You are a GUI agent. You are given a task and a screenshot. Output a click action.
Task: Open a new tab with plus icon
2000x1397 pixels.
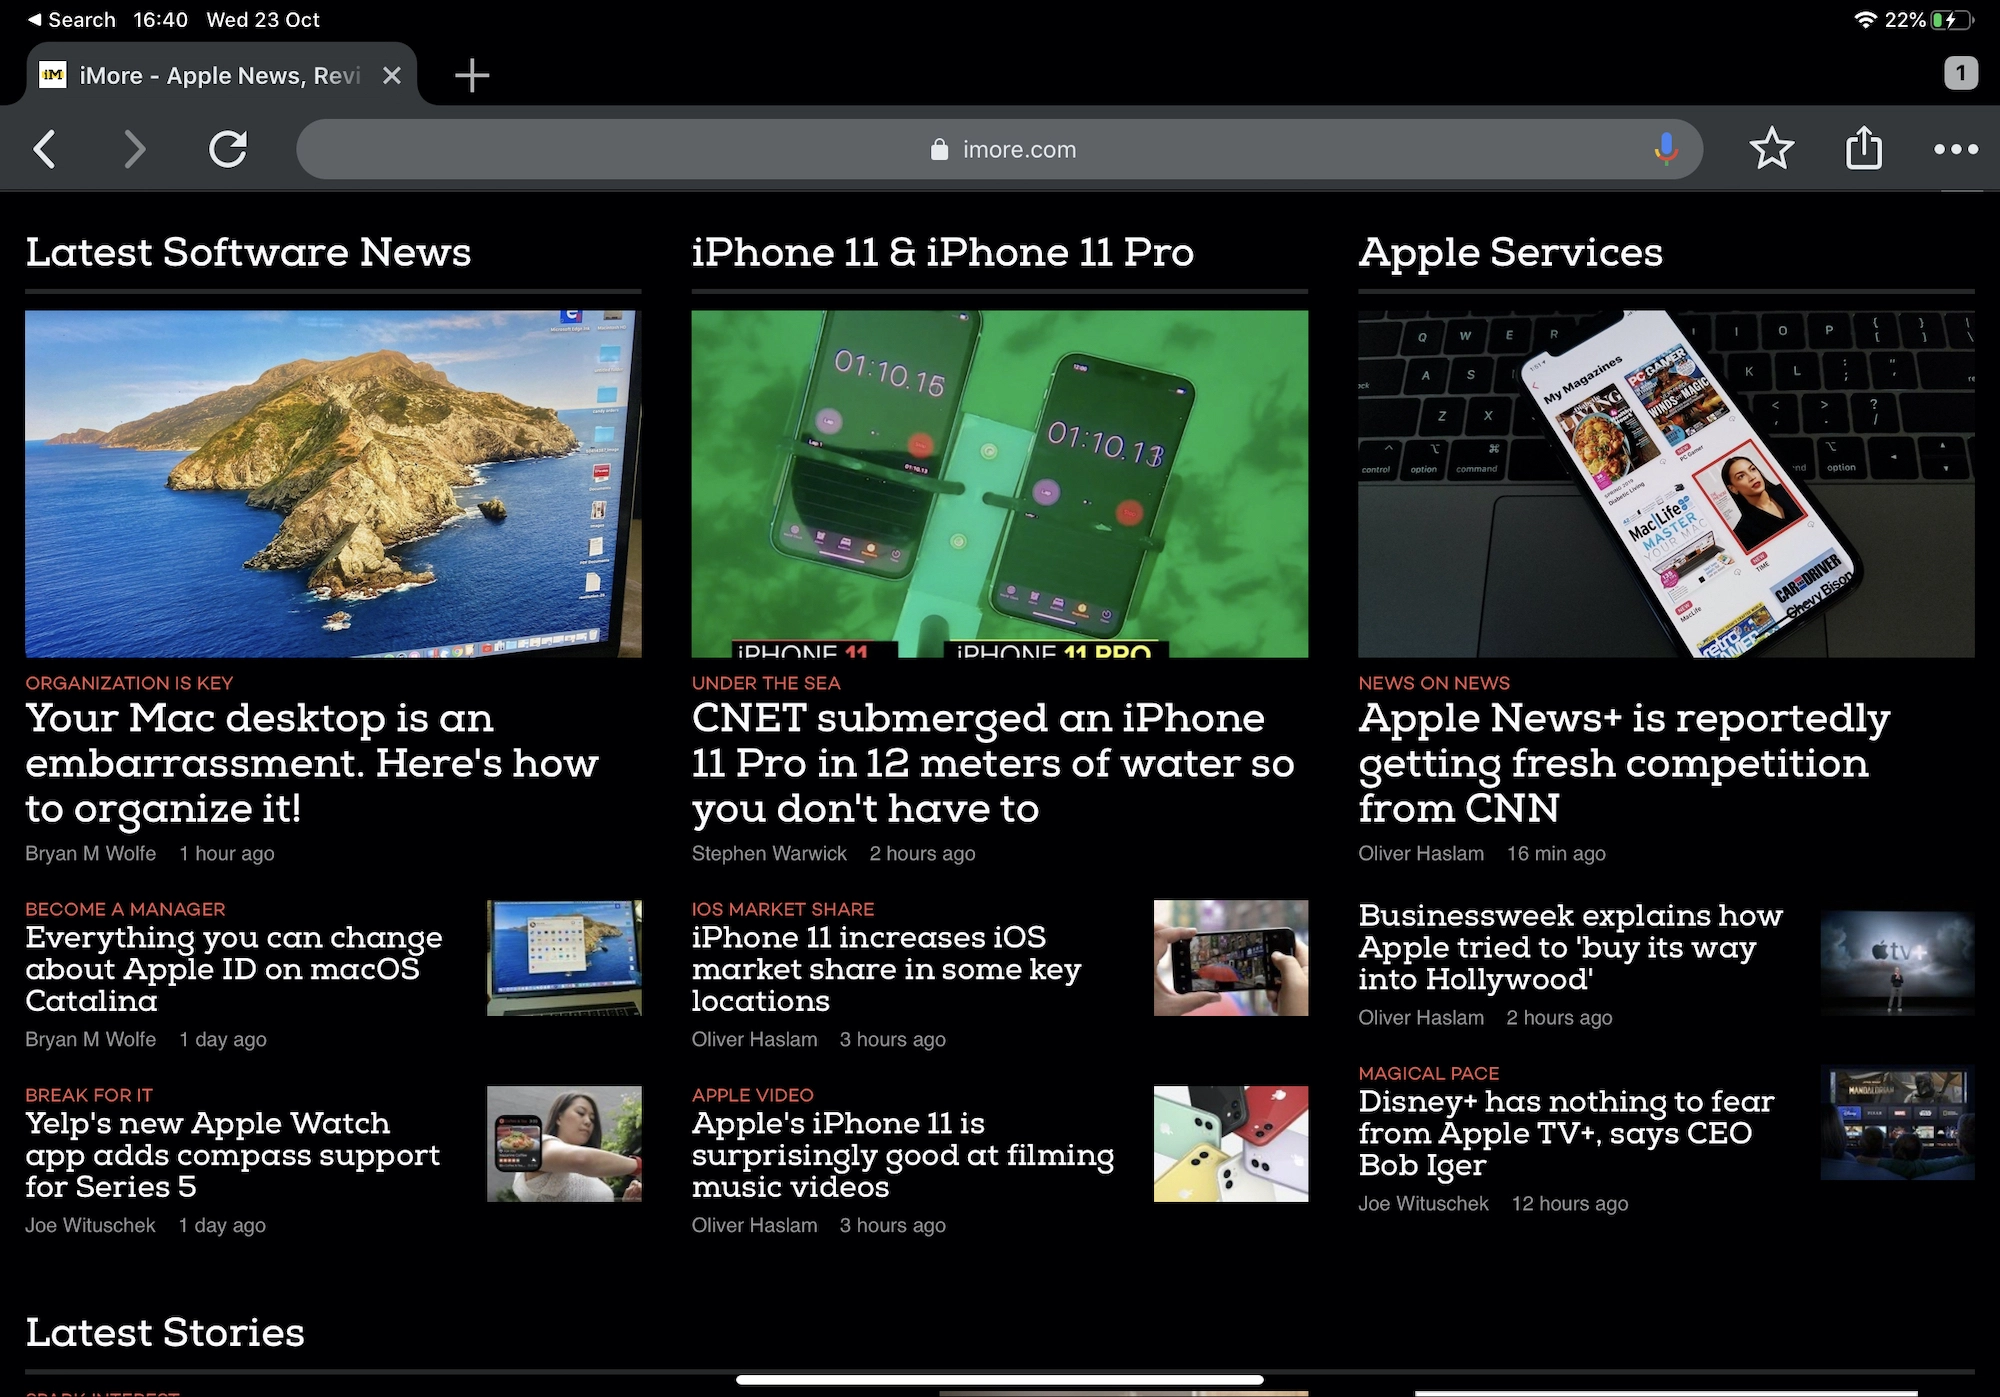(x=472, y=75)
